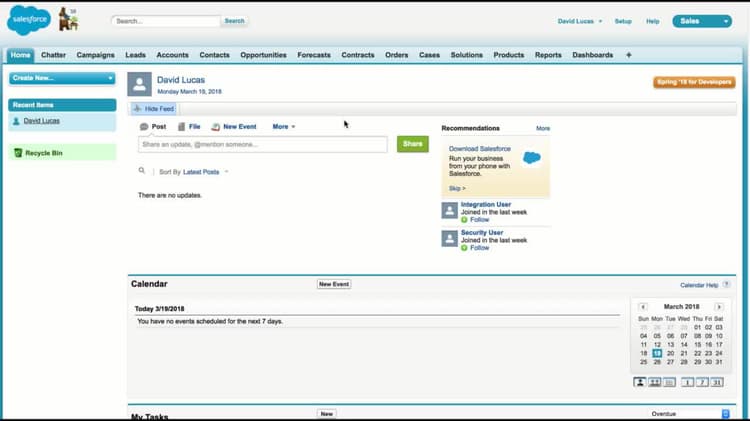Go to the Leads tab

pyautogui.click(x=135, y=55)
